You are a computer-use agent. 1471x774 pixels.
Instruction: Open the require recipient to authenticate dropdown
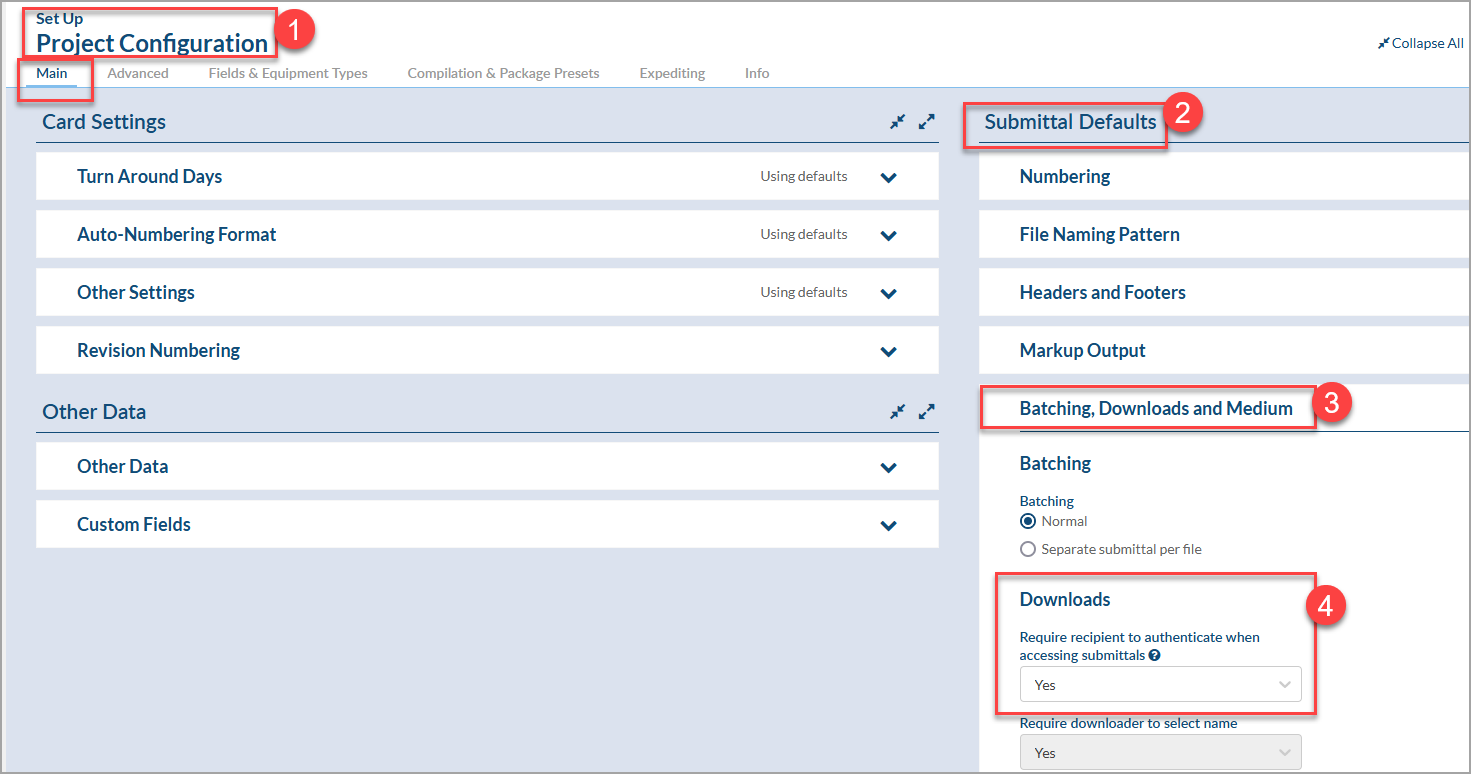tap(1160, 685)
